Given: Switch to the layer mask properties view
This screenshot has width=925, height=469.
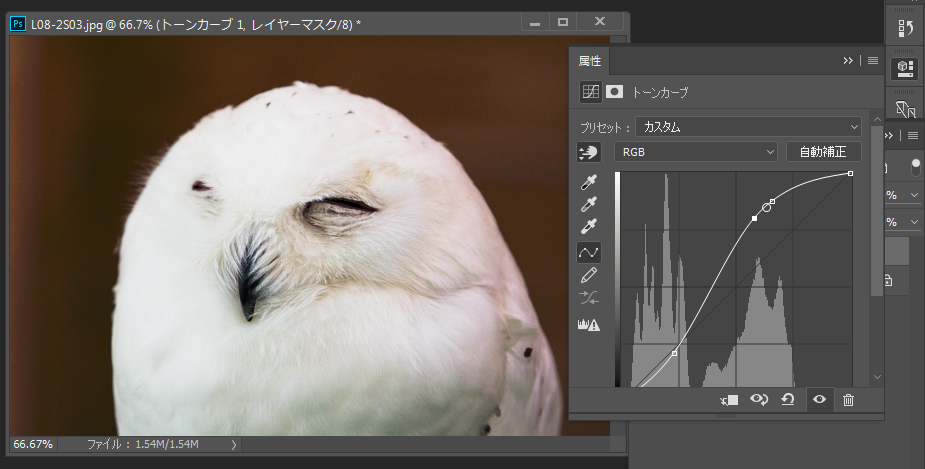Looking at the screenshot, I should [x=615, y=91].
